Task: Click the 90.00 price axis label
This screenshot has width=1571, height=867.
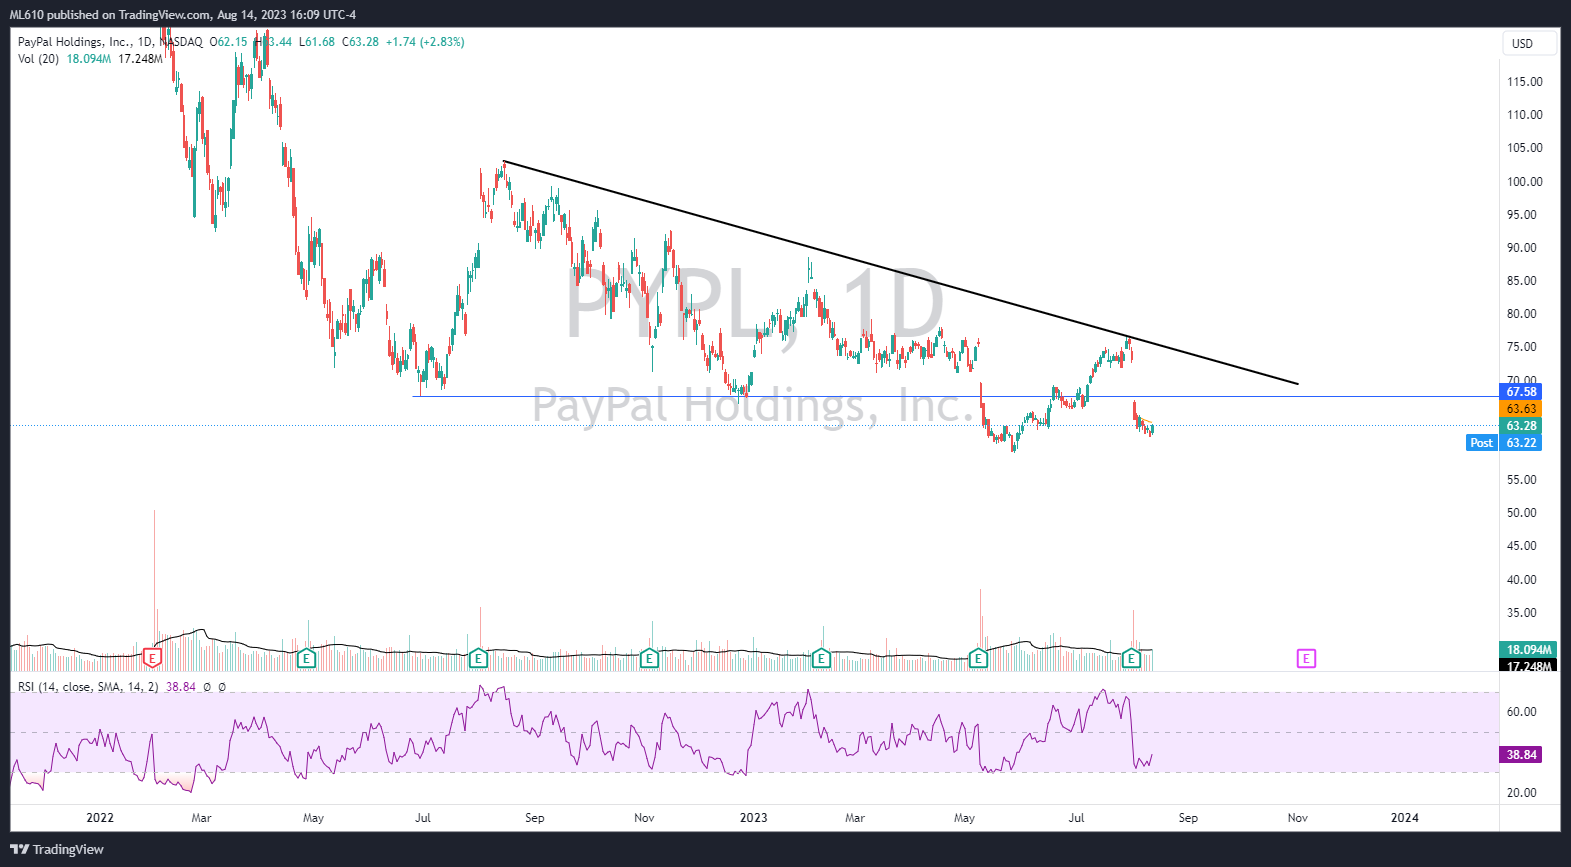Action: coord(1522,248)
